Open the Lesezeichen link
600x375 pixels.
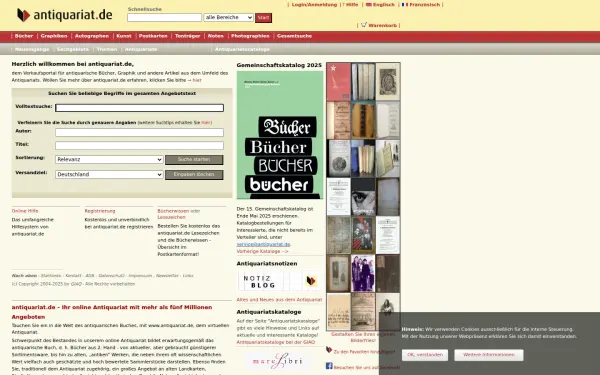(171, 217)
